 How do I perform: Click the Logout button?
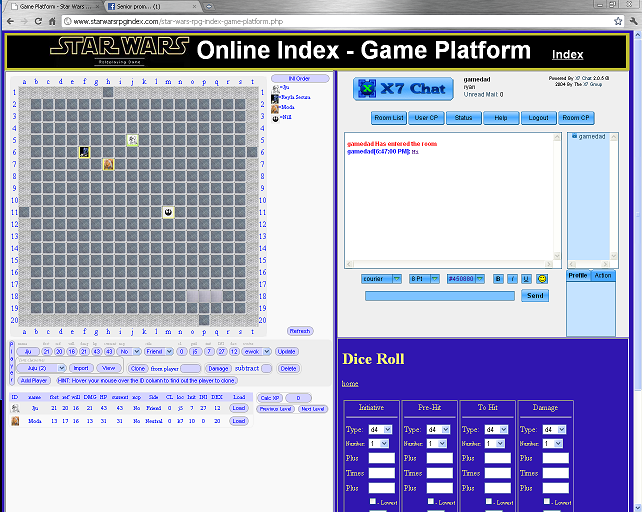tap(538, 118)
